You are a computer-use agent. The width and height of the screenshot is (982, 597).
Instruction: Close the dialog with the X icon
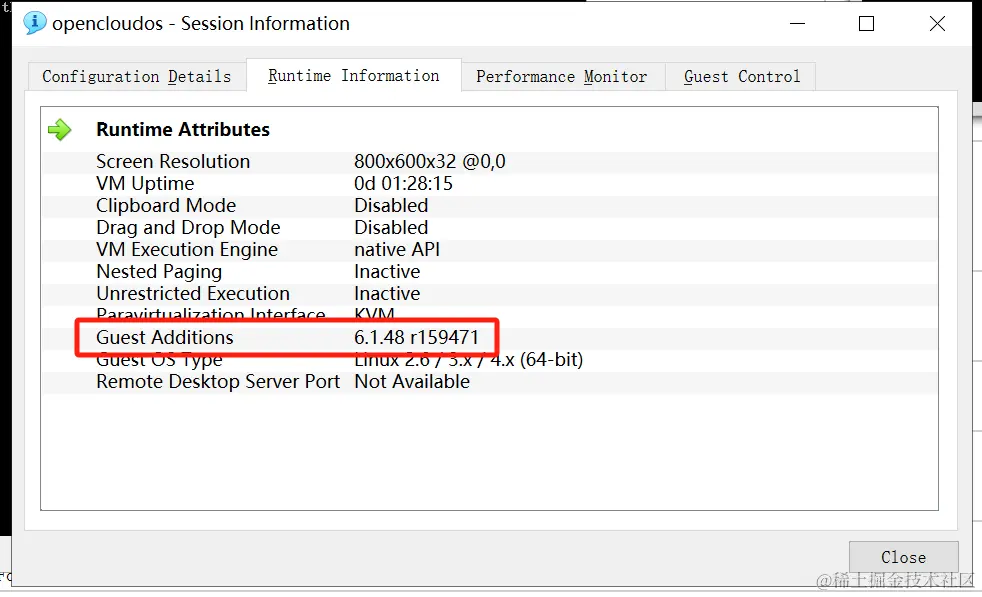(x=937, y=23)
